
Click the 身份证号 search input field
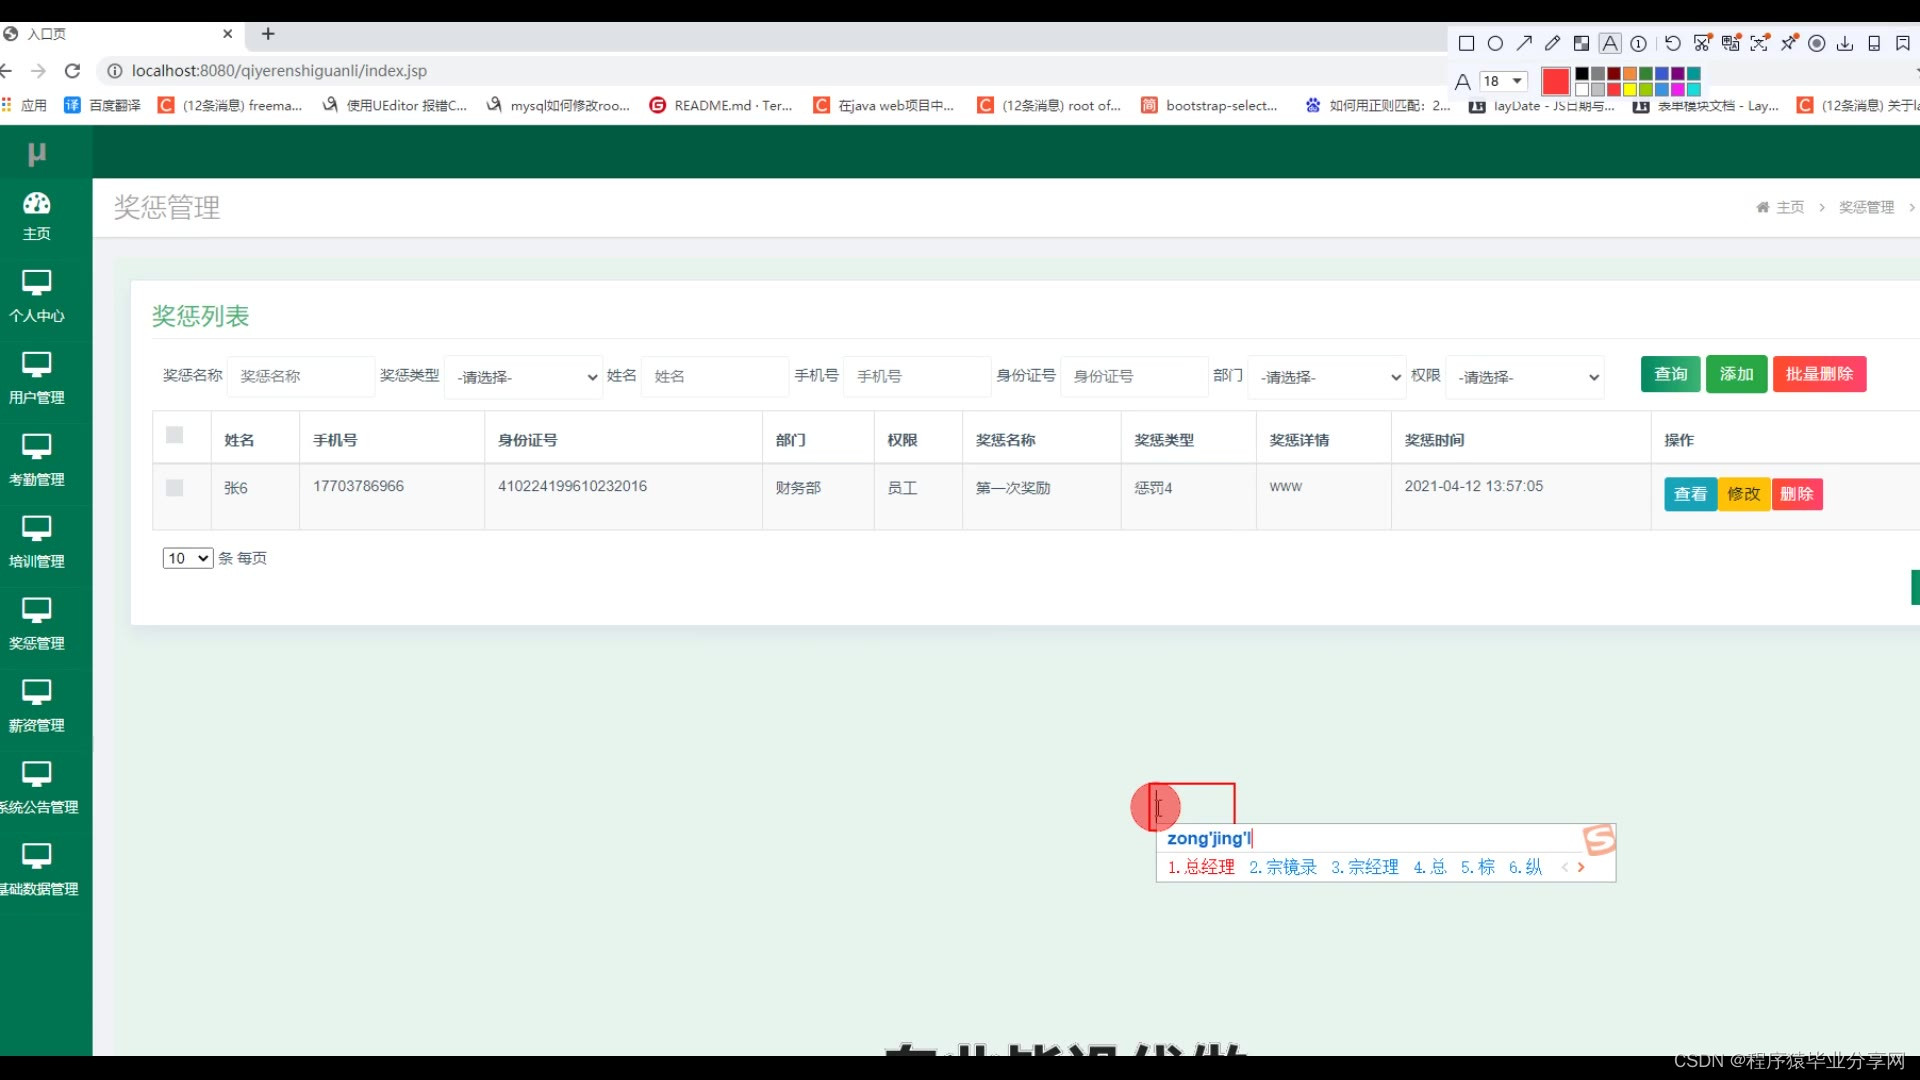(x=1134, y=377)
